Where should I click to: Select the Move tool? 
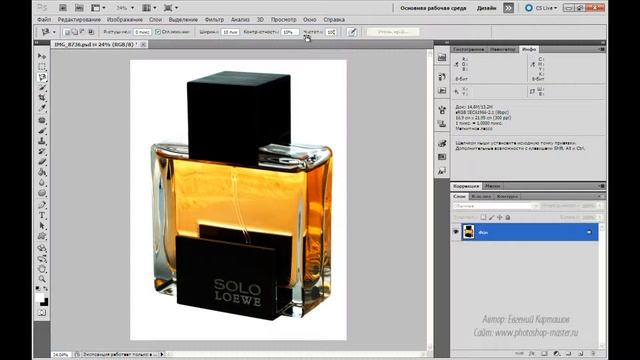[42, 56]
